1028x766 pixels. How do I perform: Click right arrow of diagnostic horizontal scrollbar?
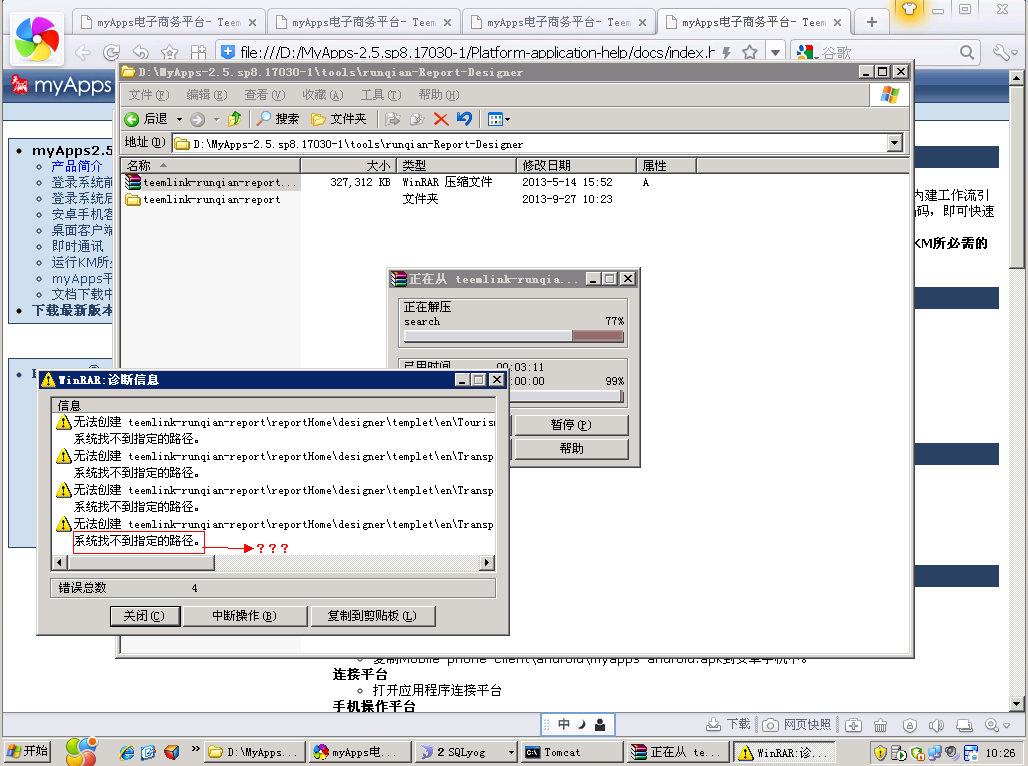point(486,562)
